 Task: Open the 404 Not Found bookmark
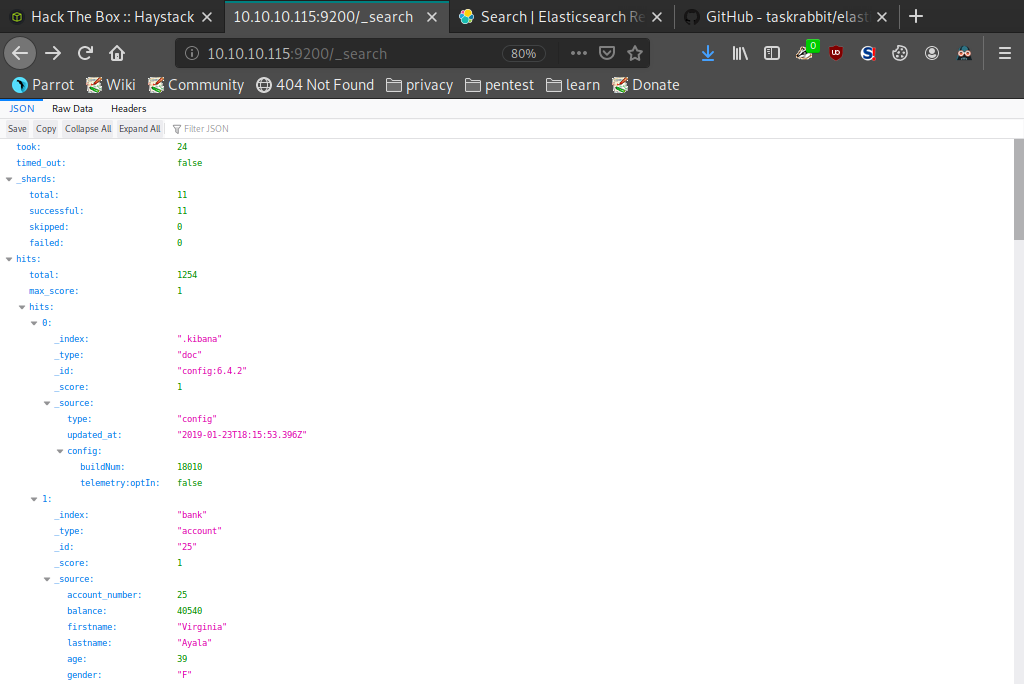315,85
